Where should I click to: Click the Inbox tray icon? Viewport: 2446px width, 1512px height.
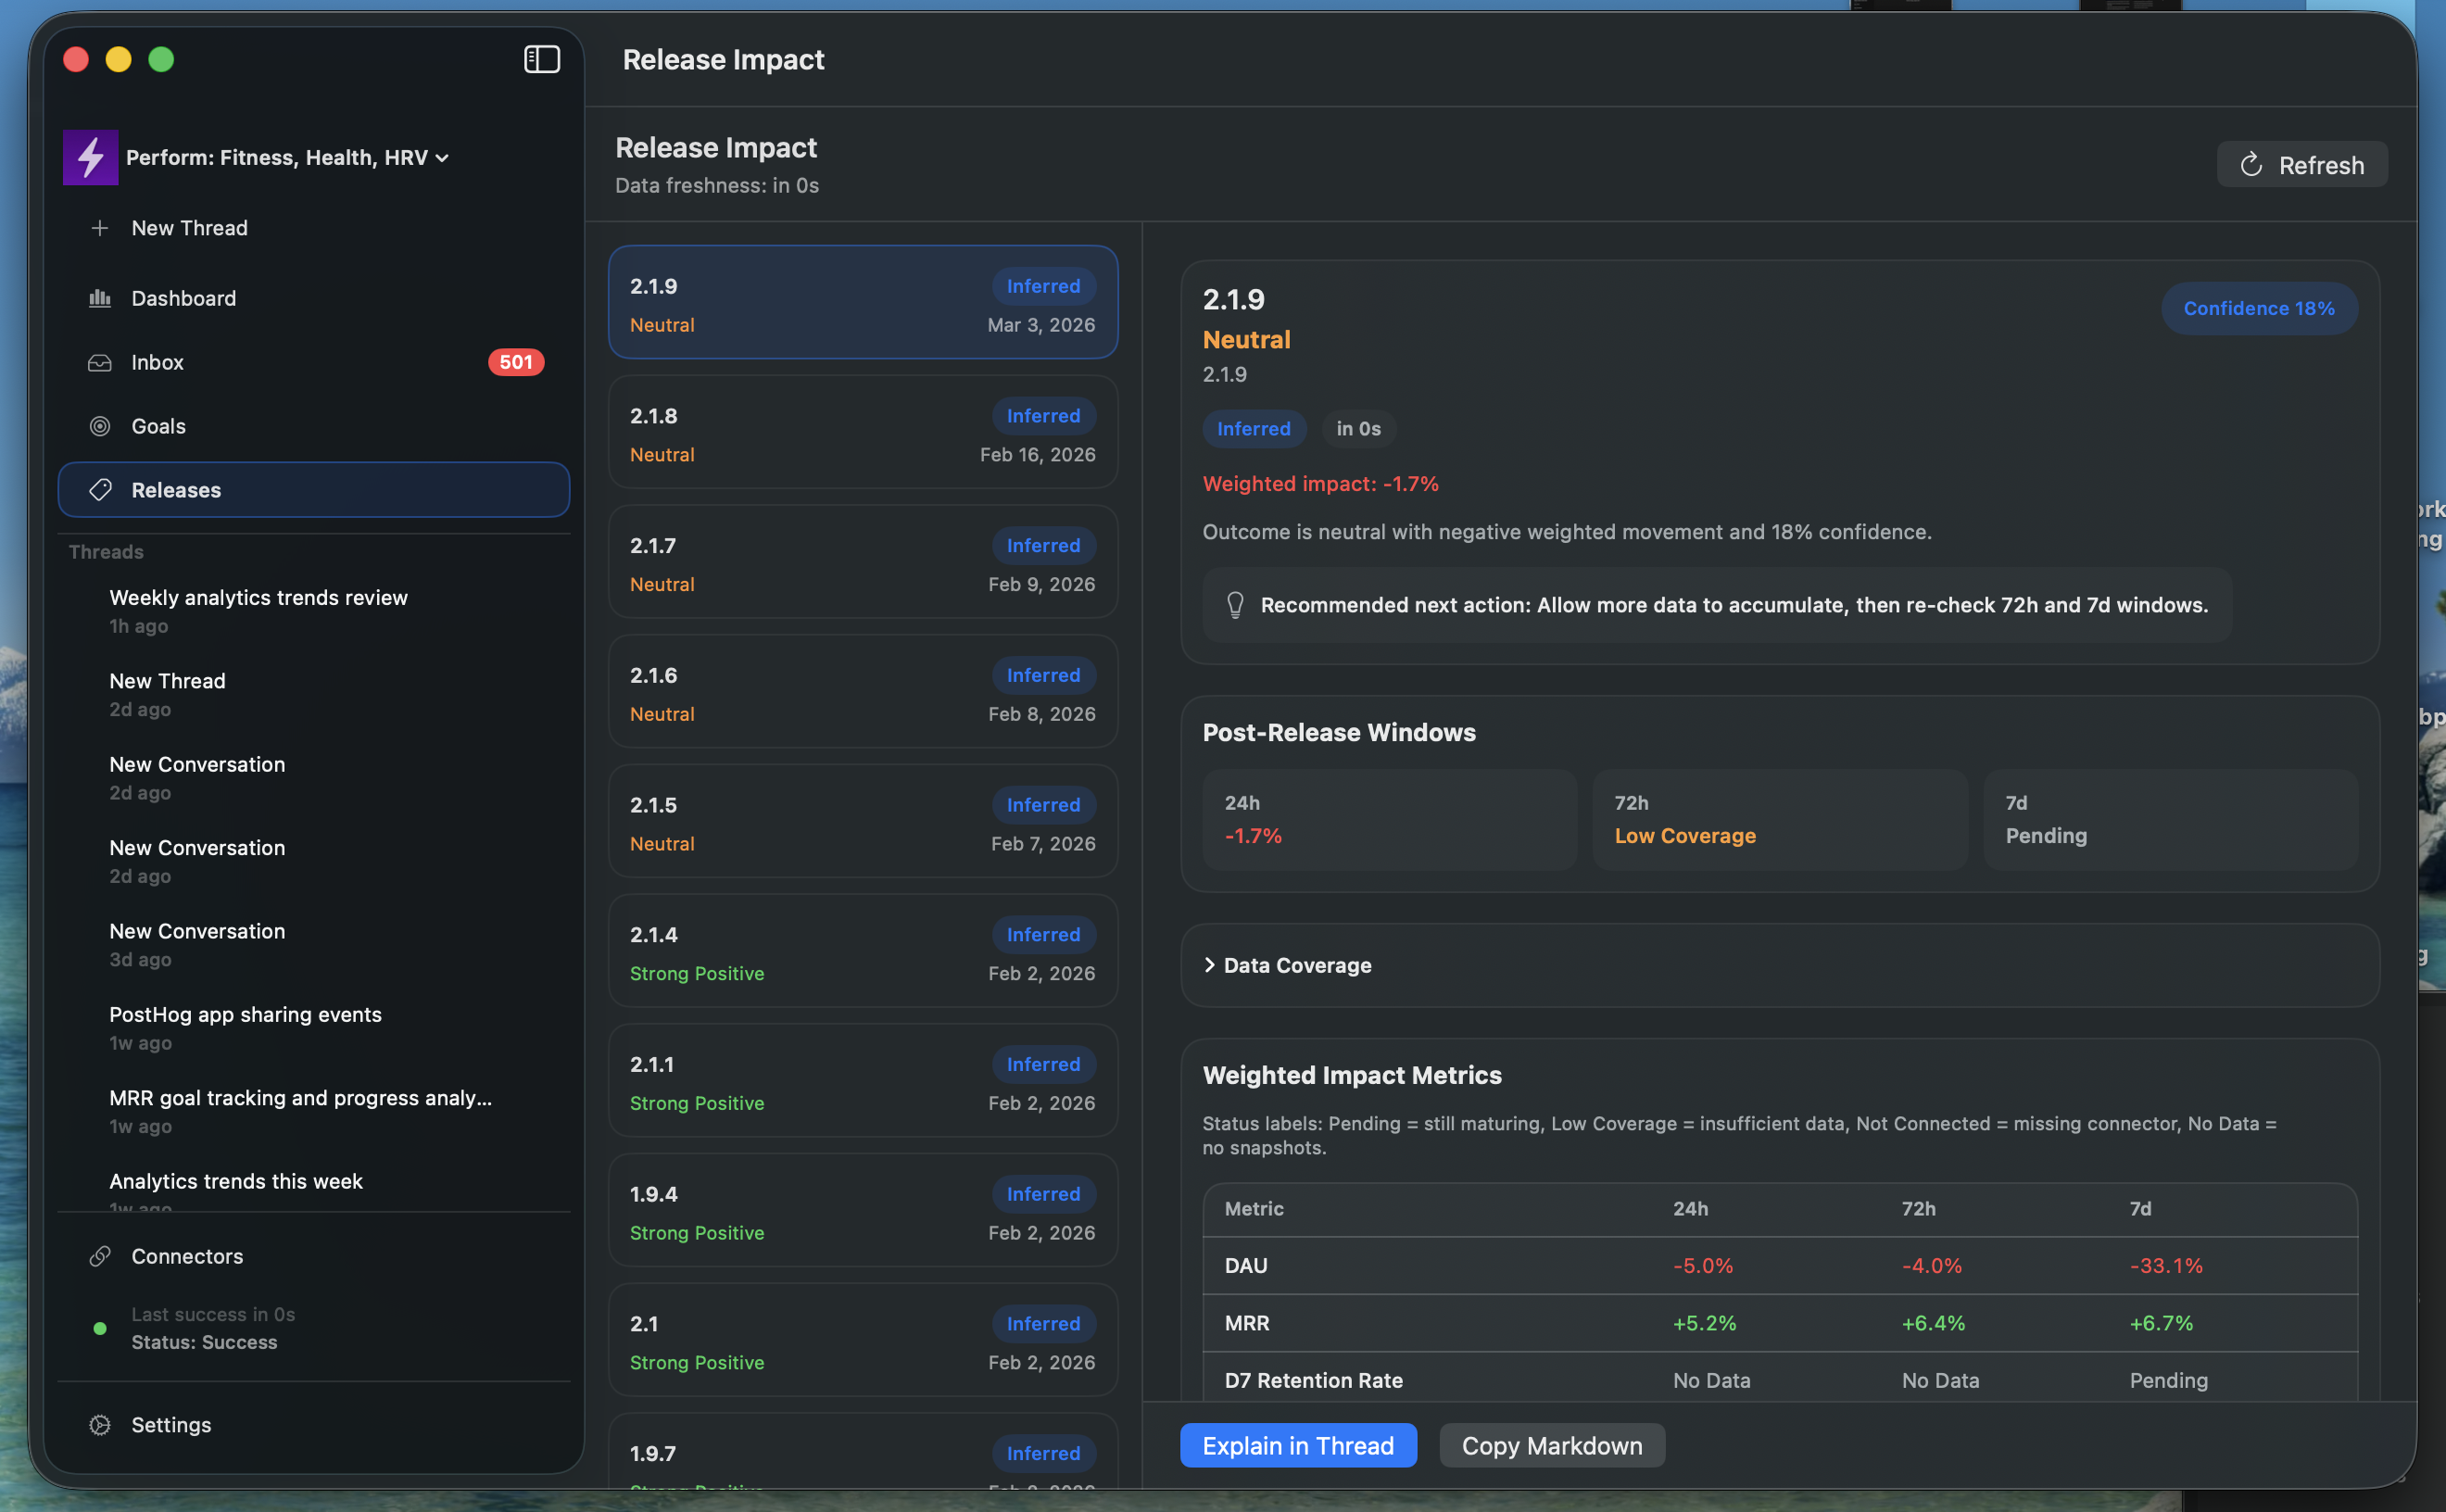coord(100,362)
